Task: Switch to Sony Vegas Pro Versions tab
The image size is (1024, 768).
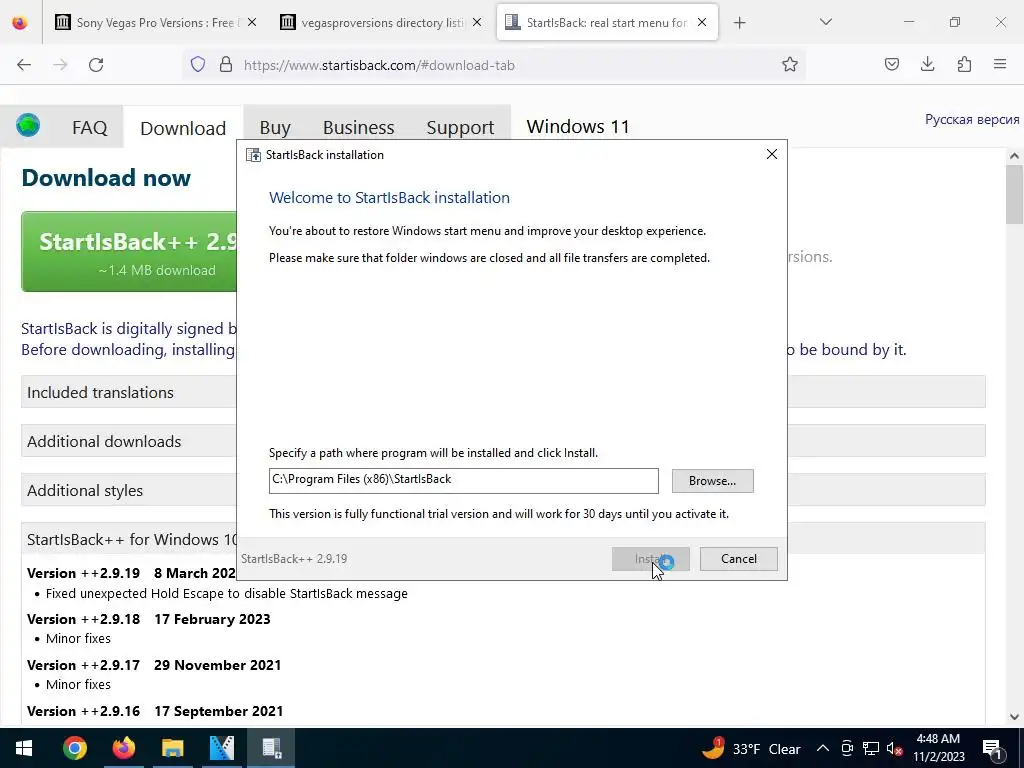Action: 153,23
